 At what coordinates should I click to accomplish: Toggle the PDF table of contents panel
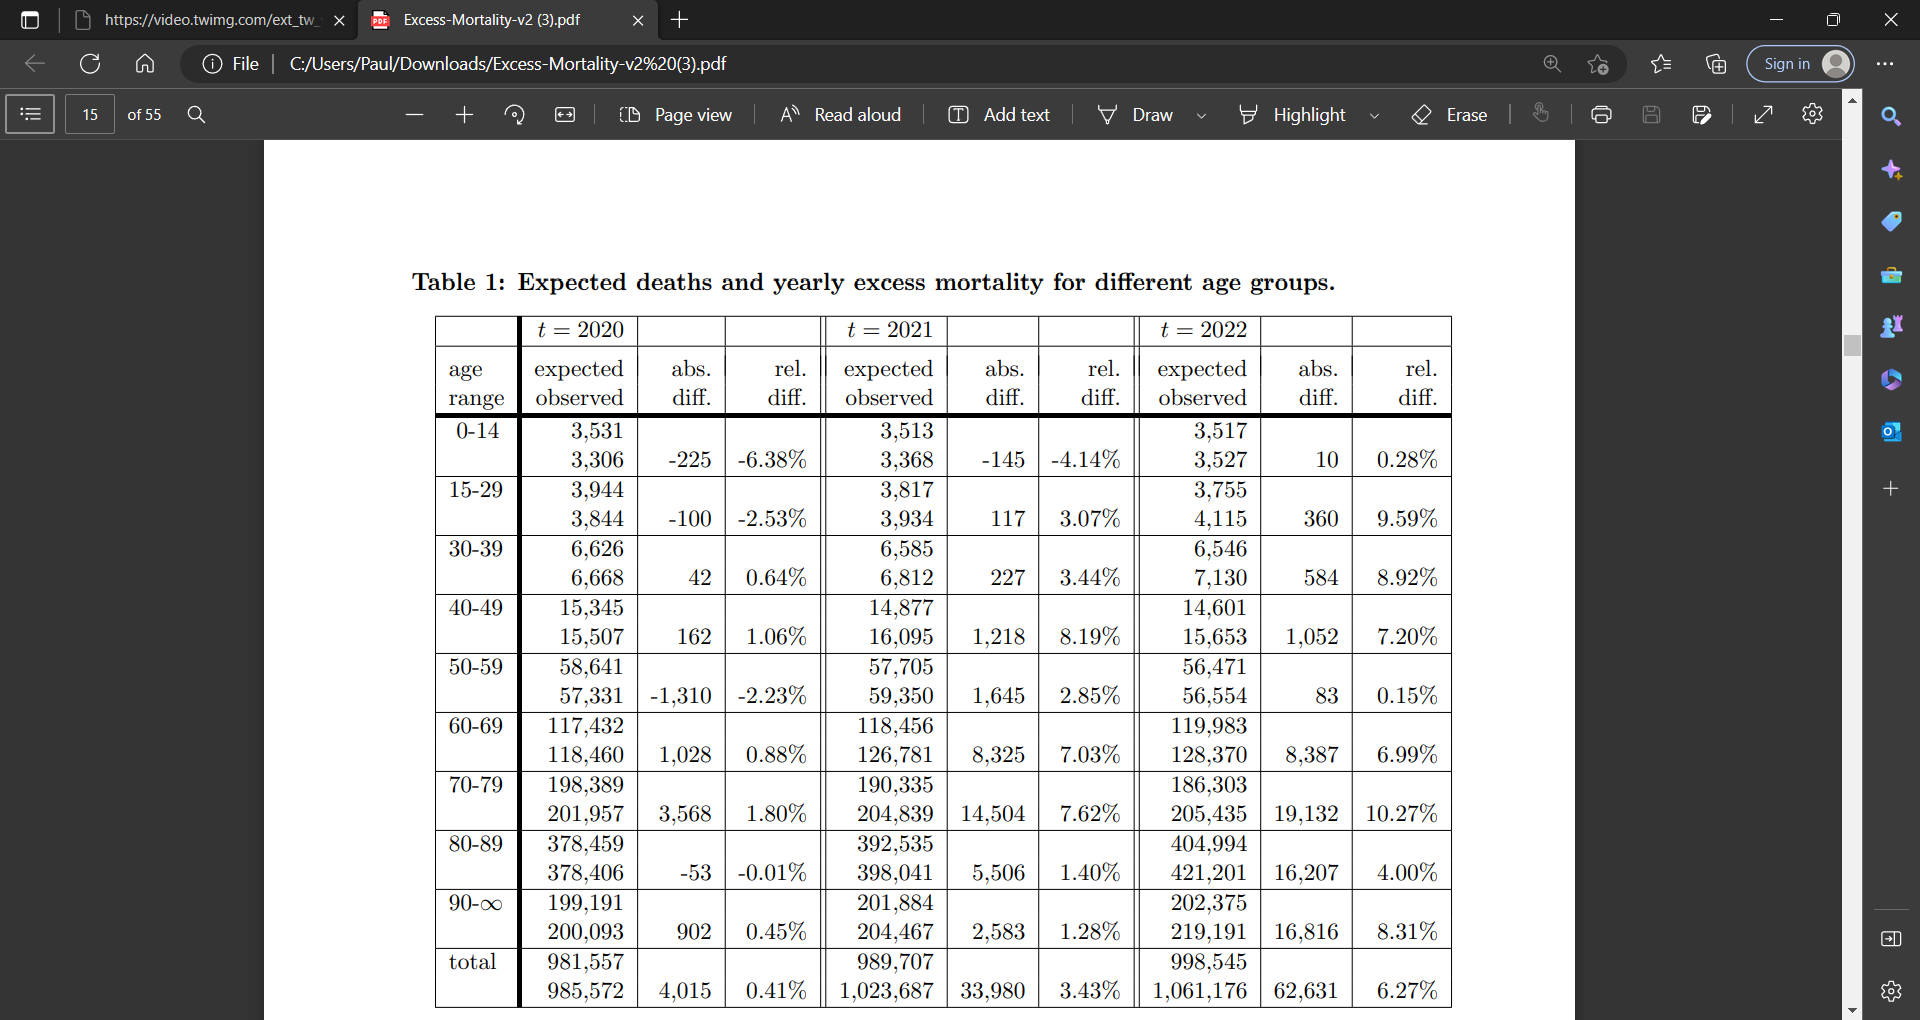pos(30,114)
